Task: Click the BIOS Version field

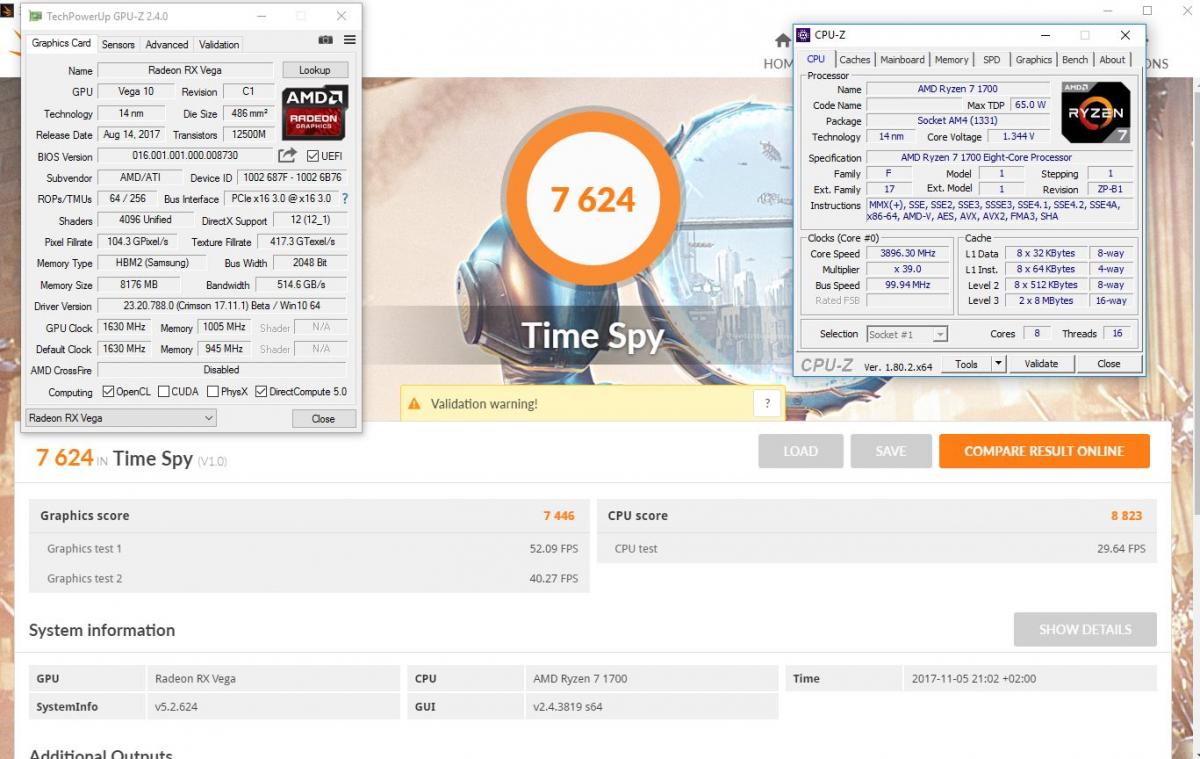Action: point(185,156)
